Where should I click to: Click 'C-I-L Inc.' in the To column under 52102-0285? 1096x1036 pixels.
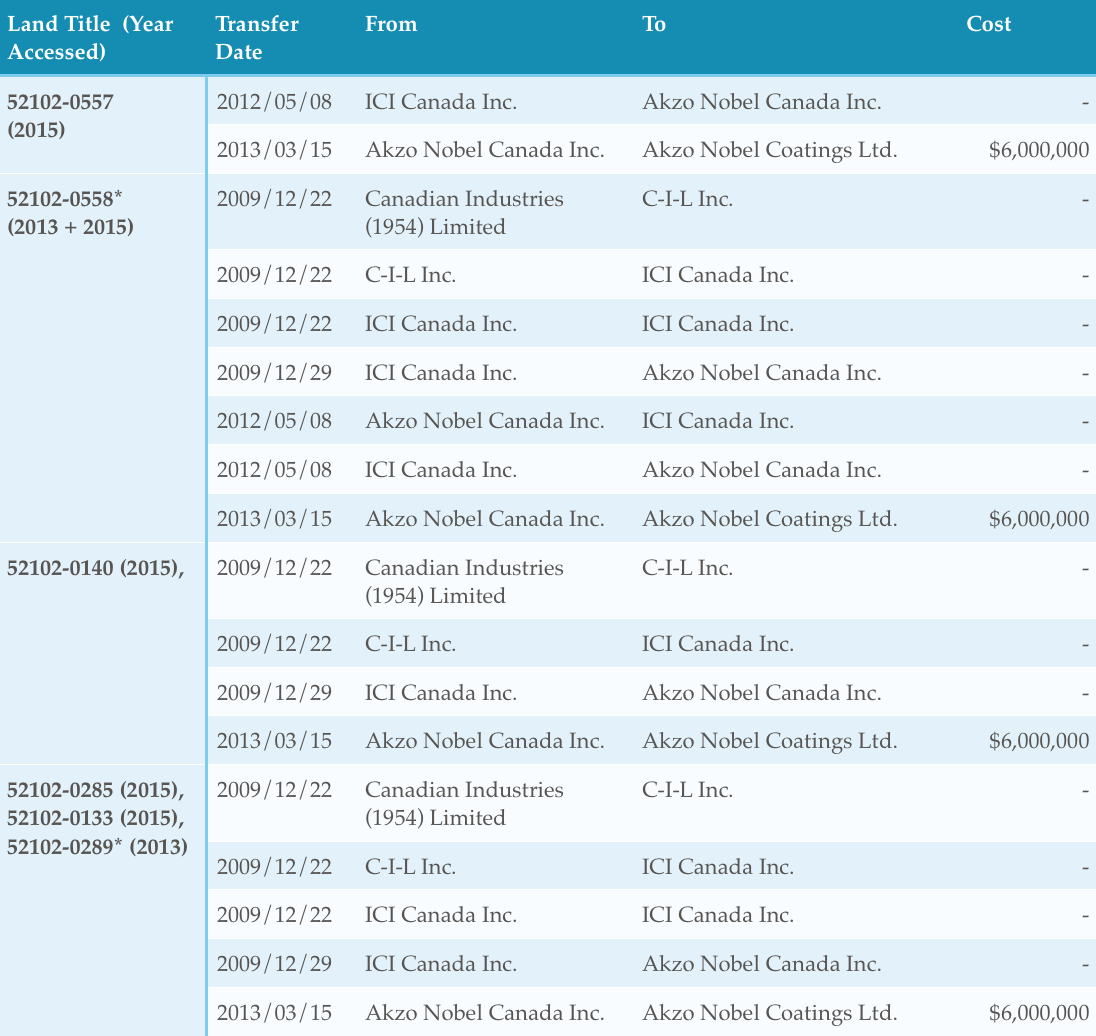tap(687, 791)
